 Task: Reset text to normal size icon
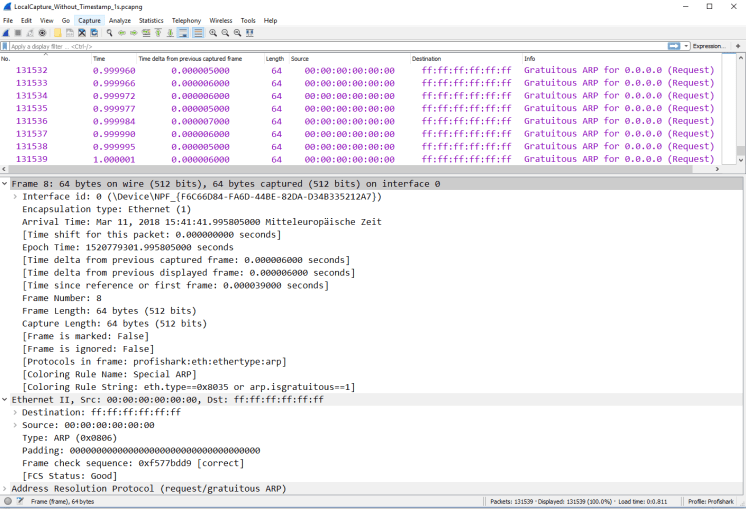(x=237, y=33)
